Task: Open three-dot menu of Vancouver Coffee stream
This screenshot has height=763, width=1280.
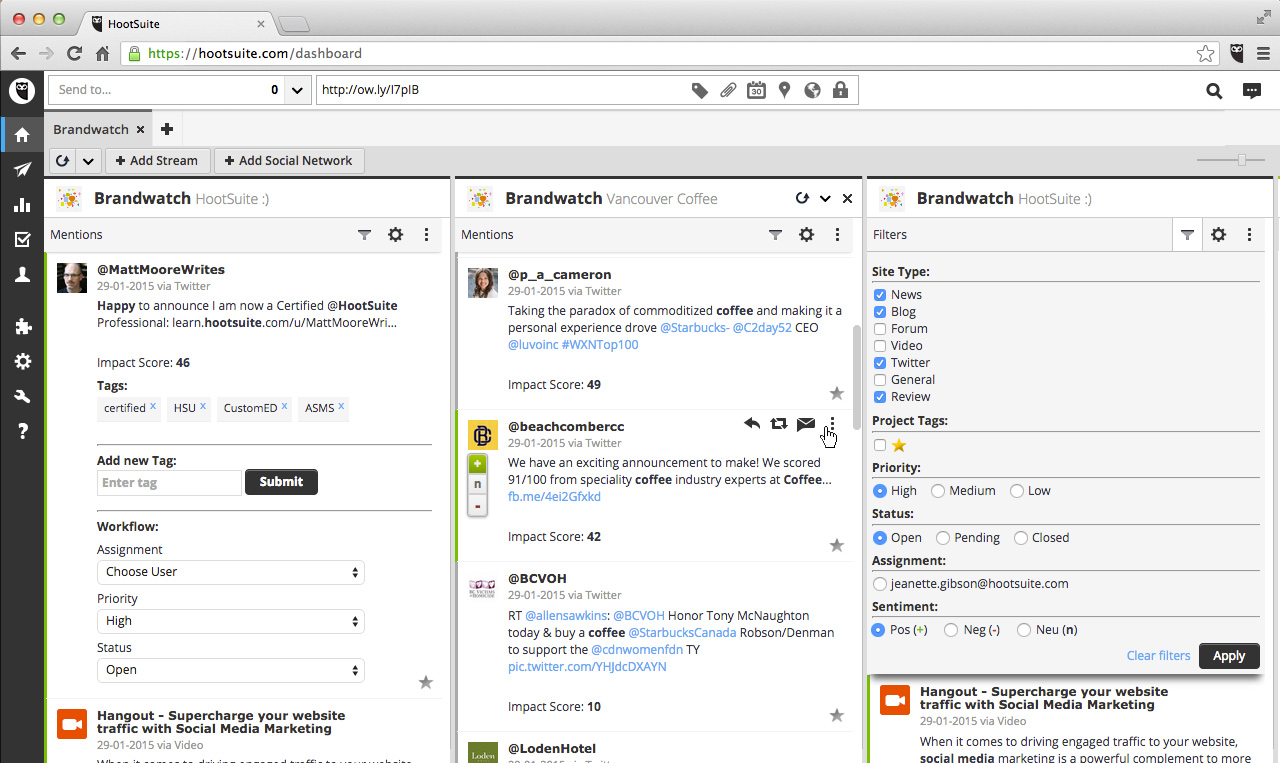Action: click(x=837, y=235)
